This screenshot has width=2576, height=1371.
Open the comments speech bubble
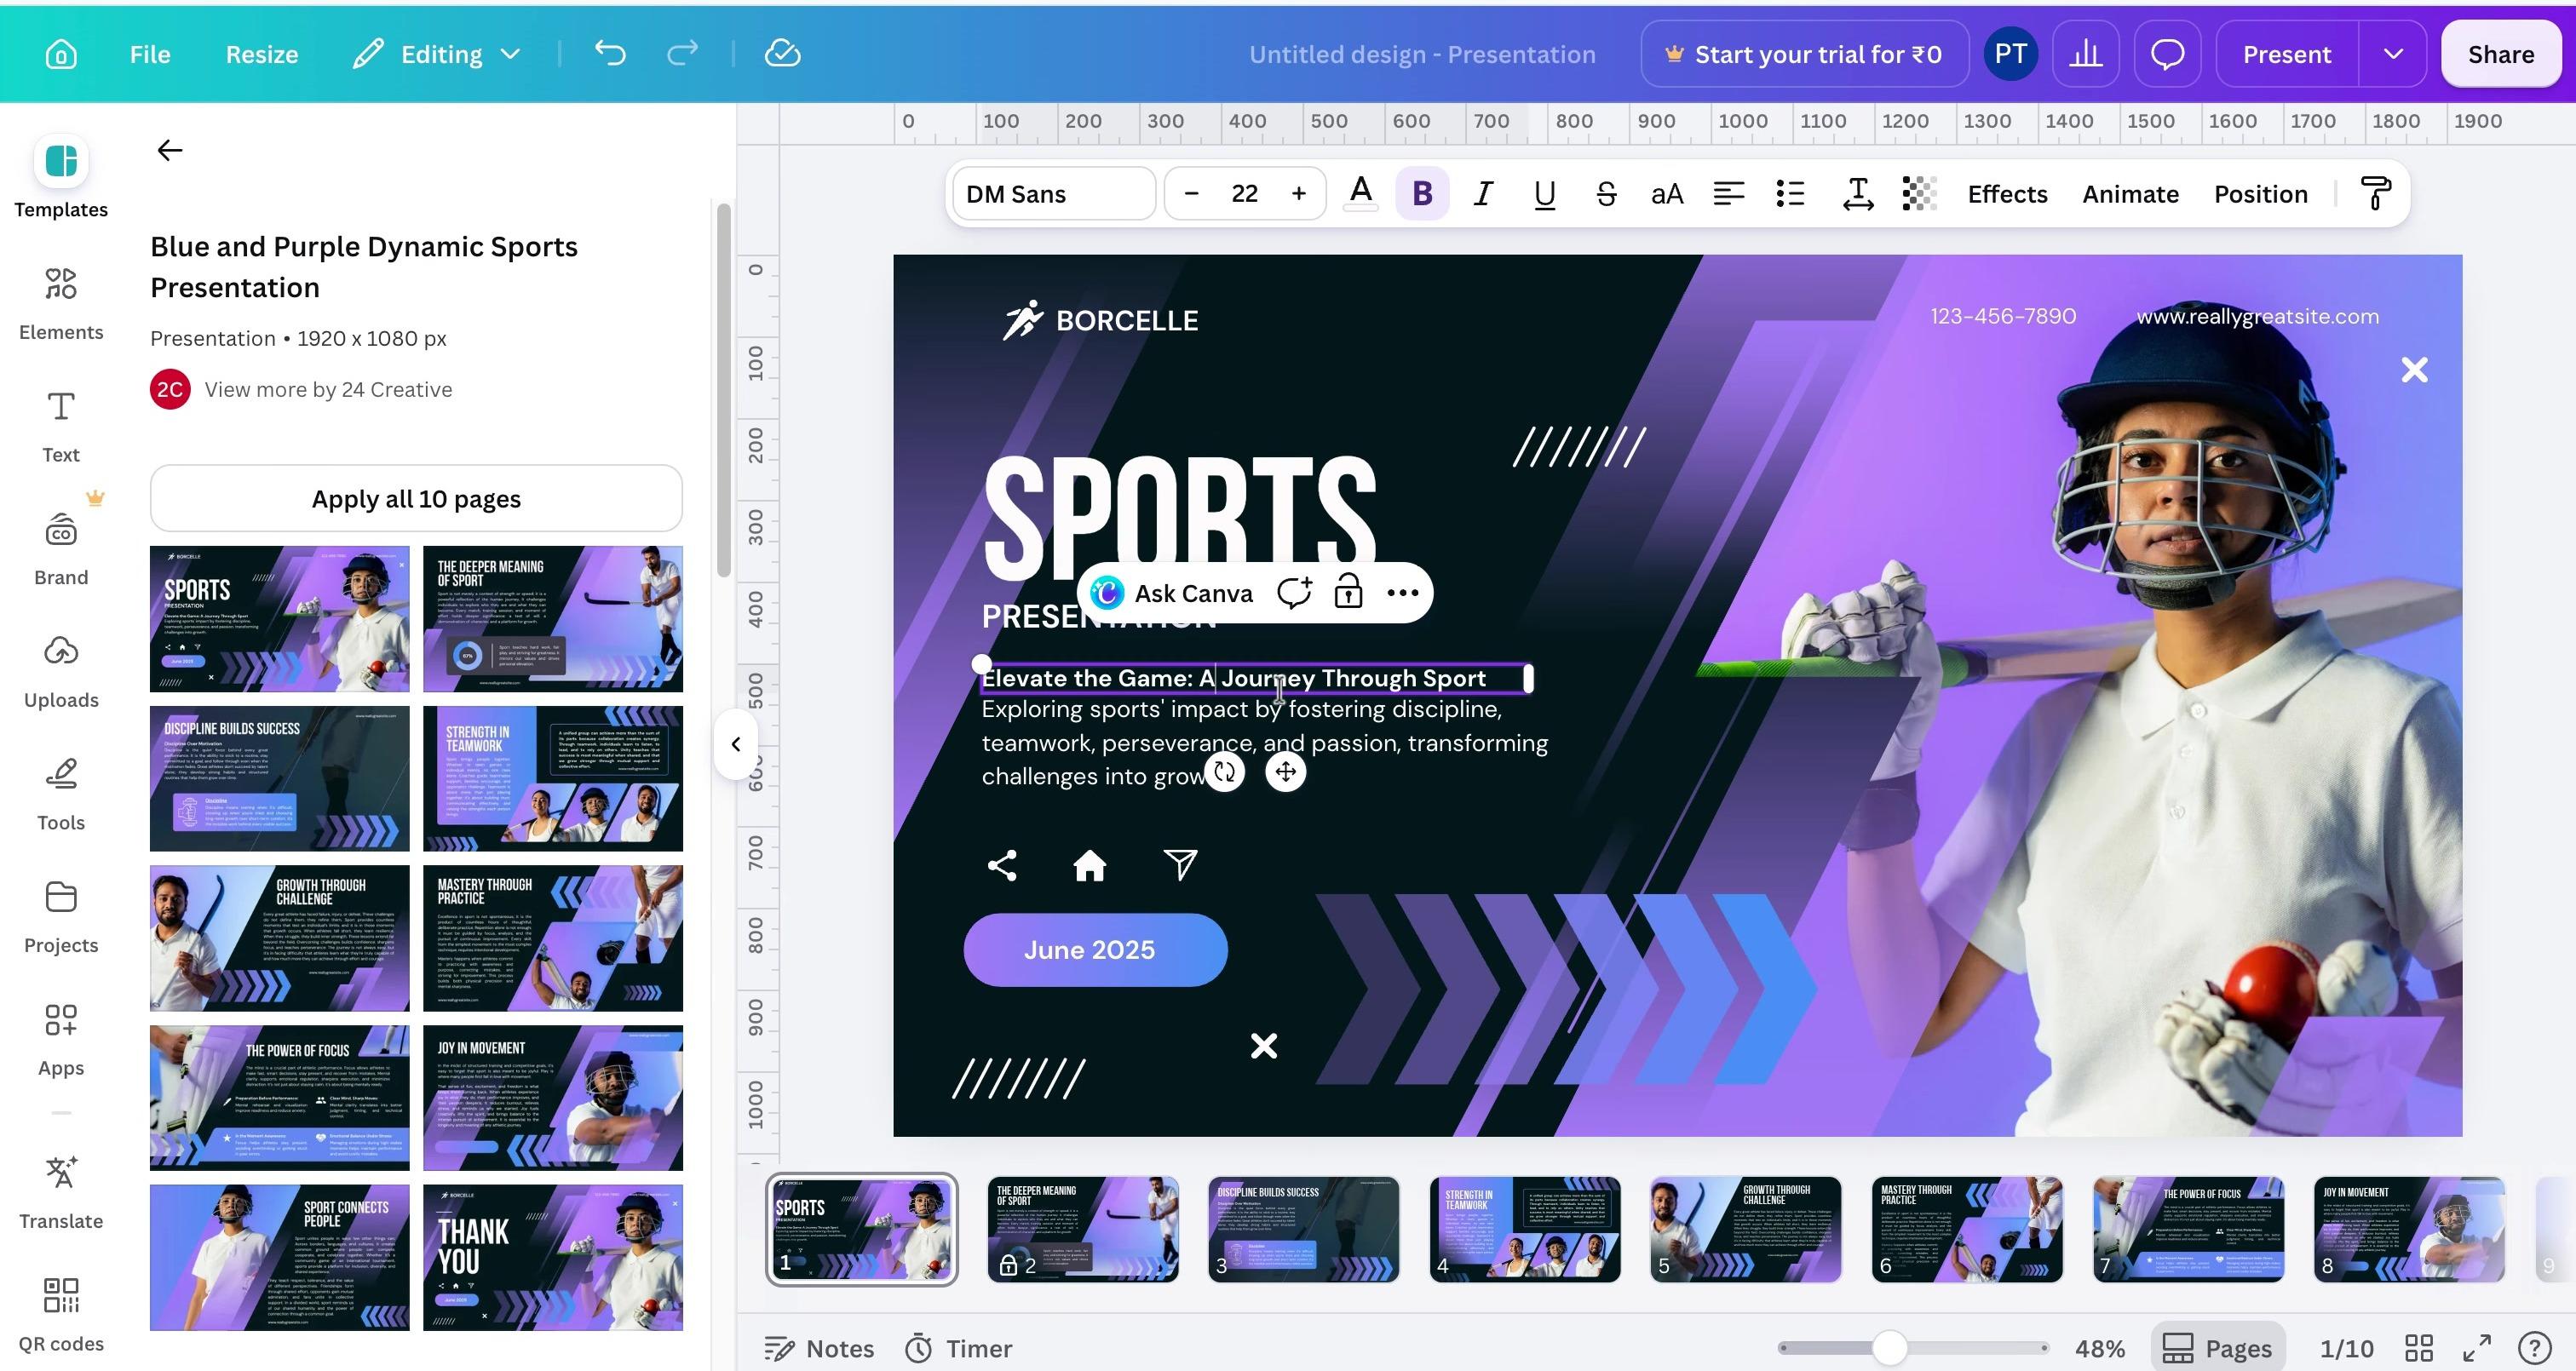tap(2167, 54)
